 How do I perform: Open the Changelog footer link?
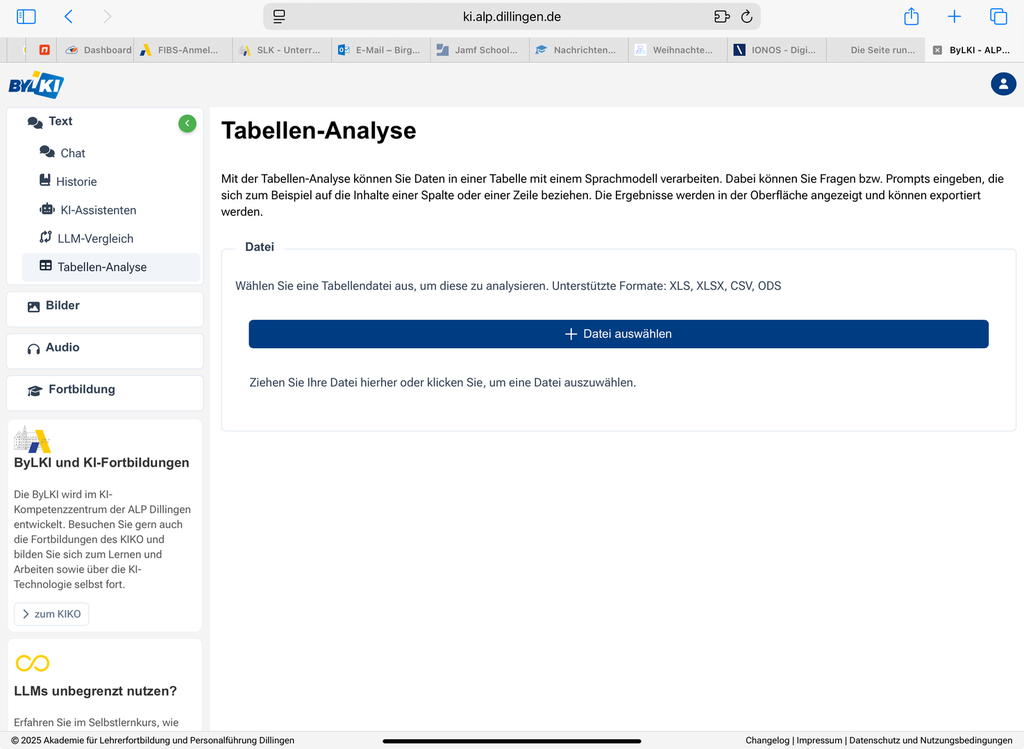(x=767, y=741)
